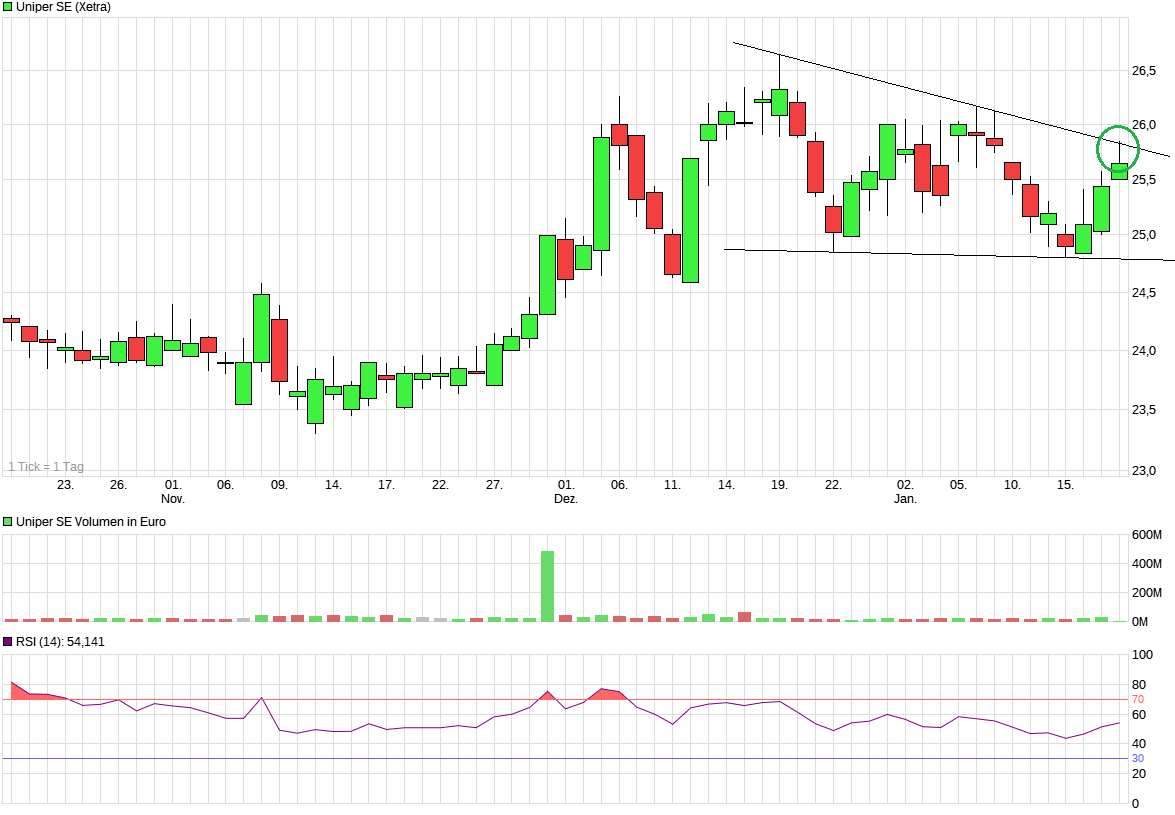Image resolution: width=1175 pixels, height=815 pixels.
Task: Click the 19. date axis label
Action: coord(779,485)
